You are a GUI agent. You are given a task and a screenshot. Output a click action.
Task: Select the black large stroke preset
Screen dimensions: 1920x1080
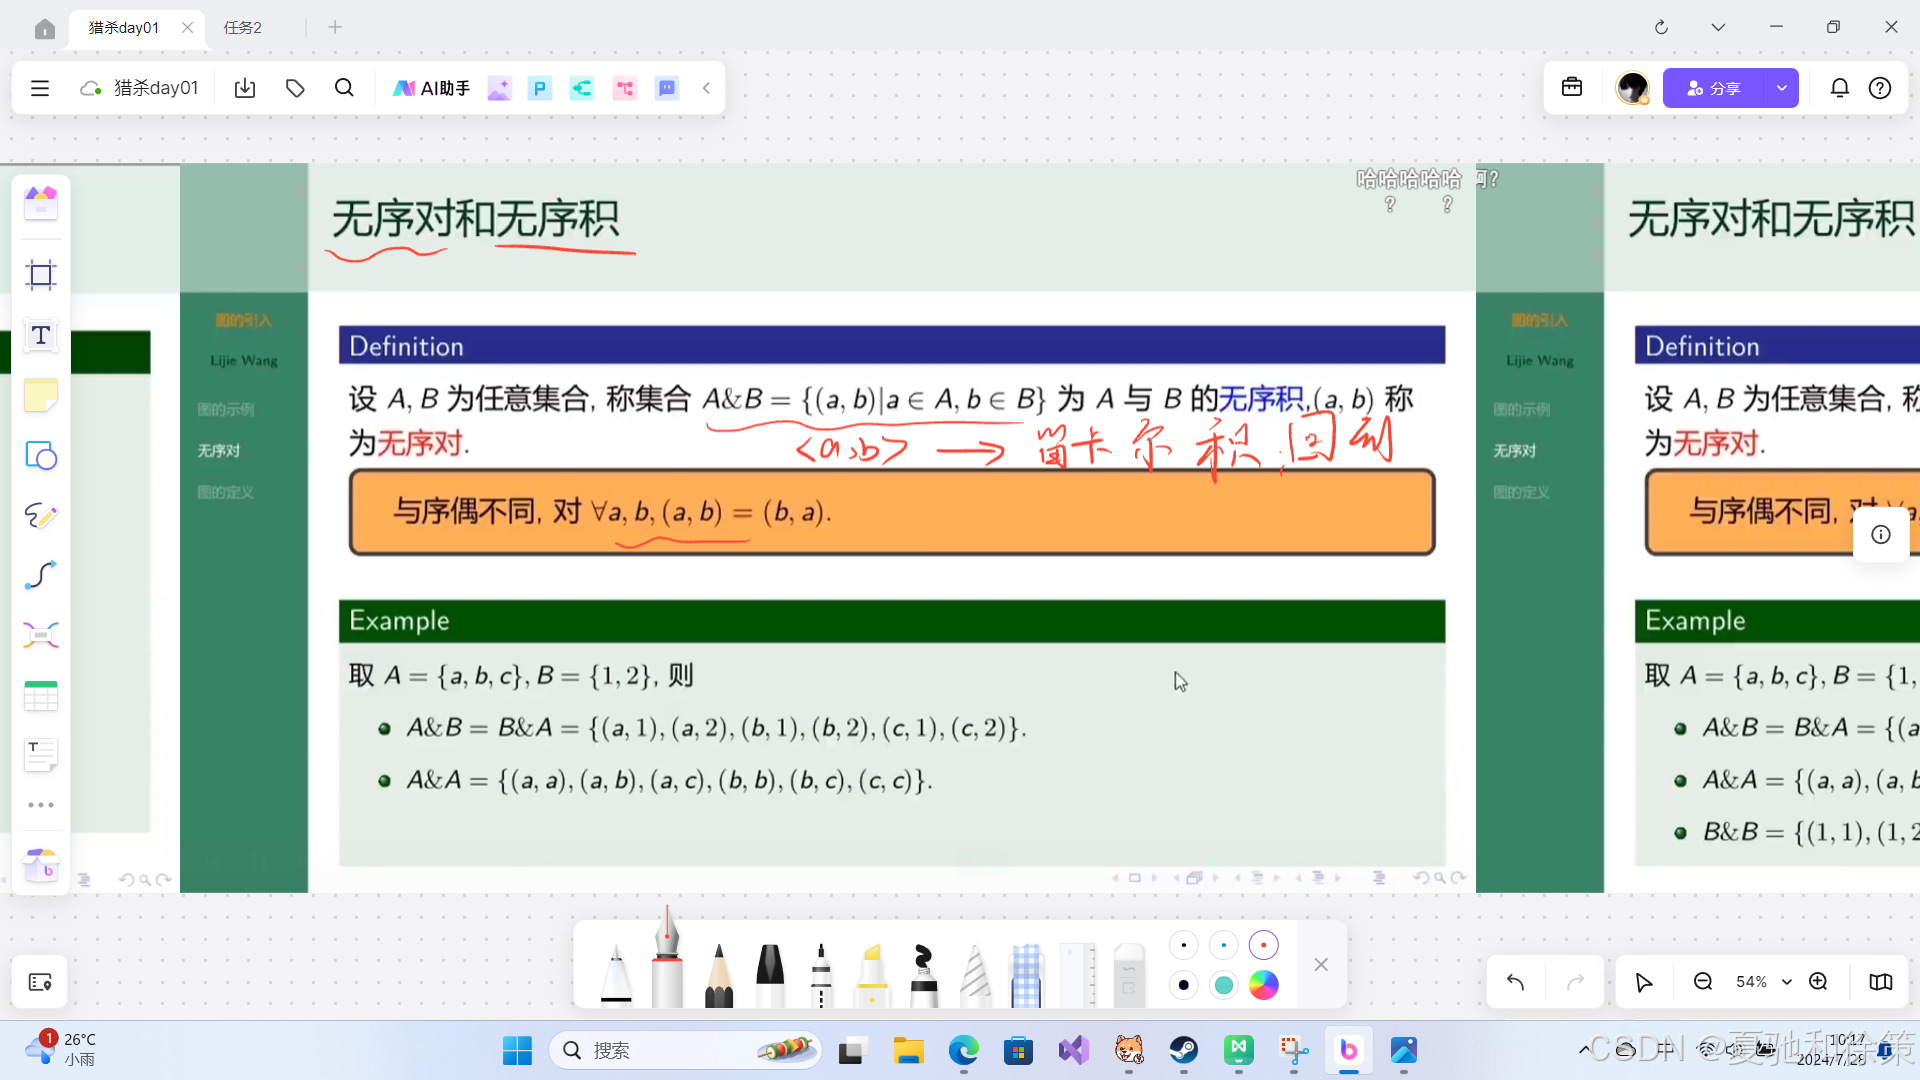point(1183,985)
